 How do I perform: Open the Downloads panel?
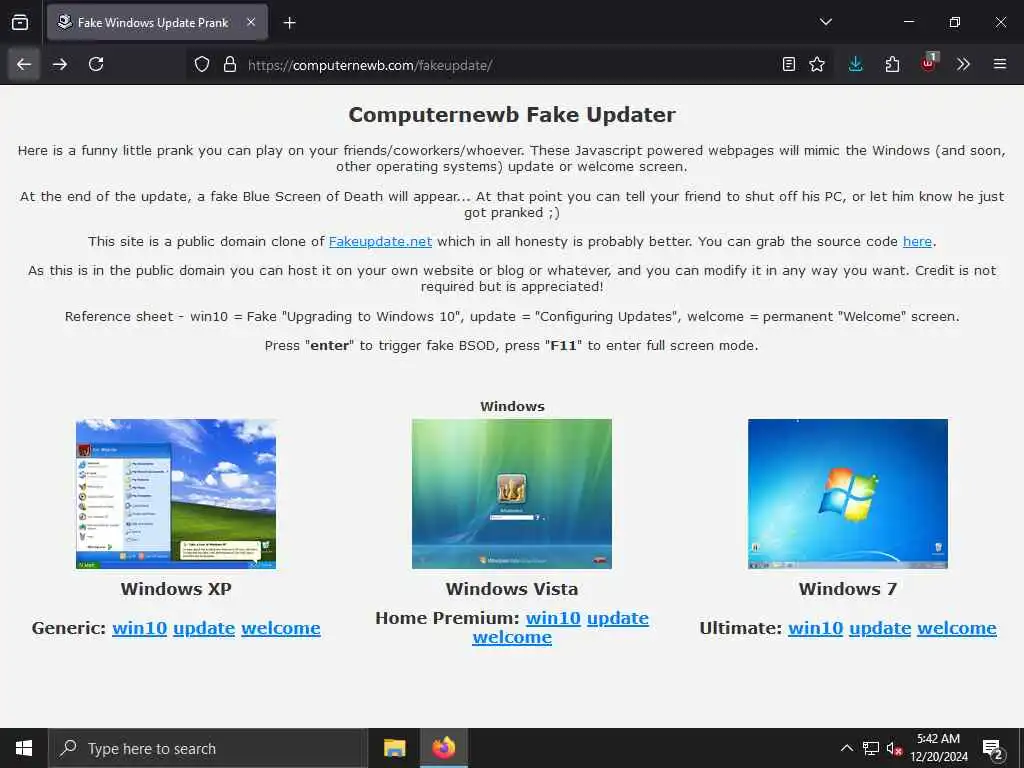pyautogui.click(x=856, y=64)
